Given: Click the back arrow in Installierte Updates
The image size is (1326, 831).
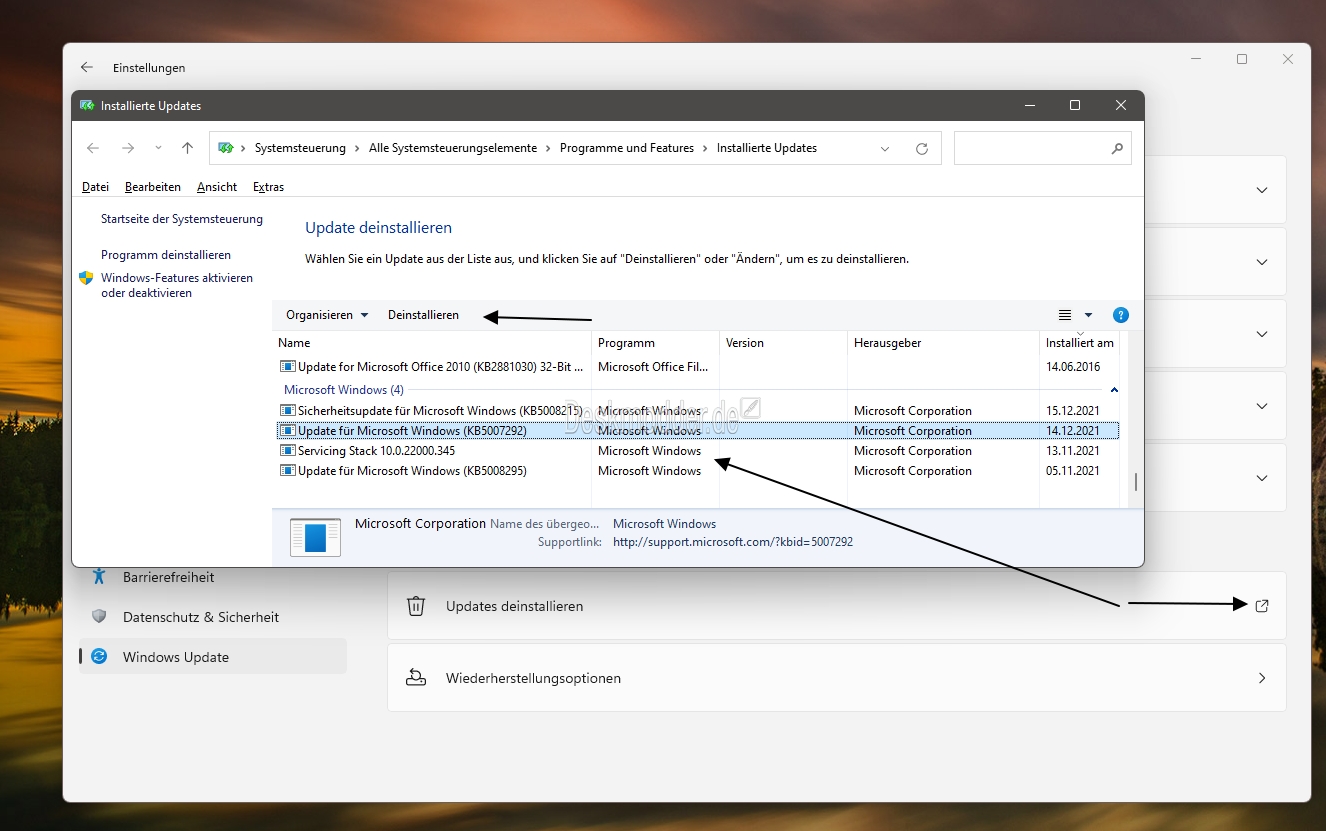Looking at the screenshot, I should coord(93,148).
